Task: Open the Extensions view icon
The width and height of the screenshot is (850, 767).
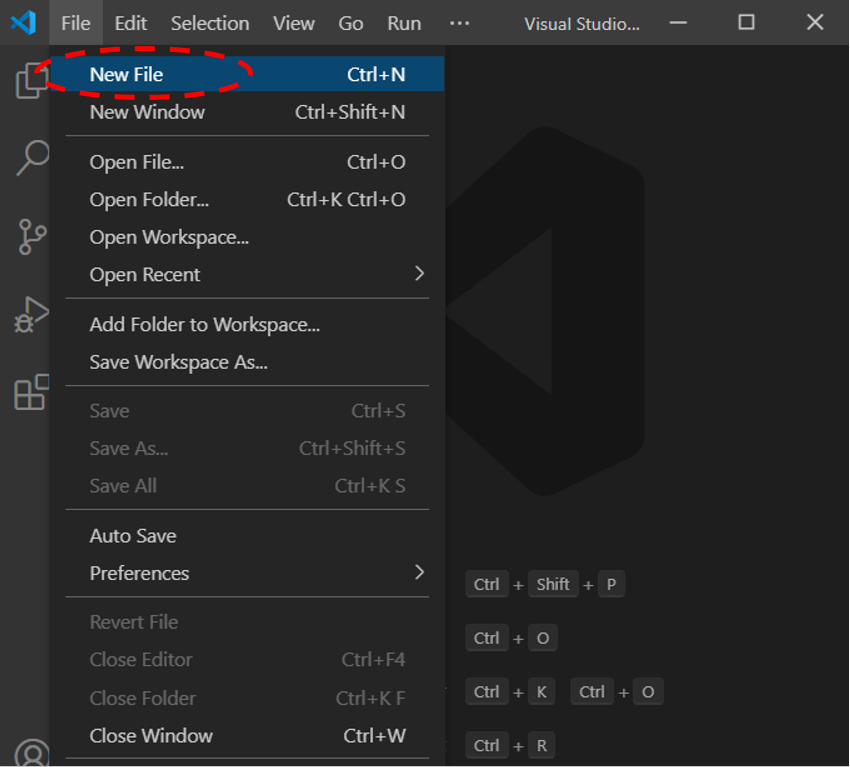Action: [32, 393]
